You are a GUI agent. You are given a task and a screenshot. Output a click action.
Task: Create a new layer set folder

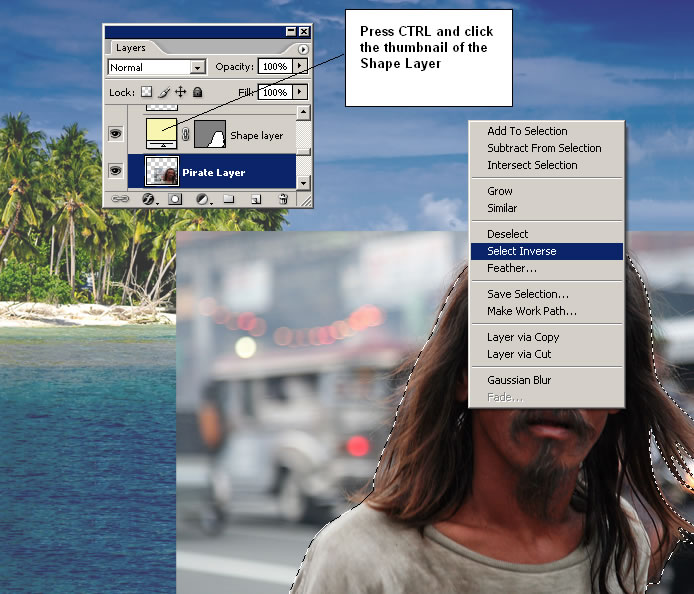click(229, 199)
